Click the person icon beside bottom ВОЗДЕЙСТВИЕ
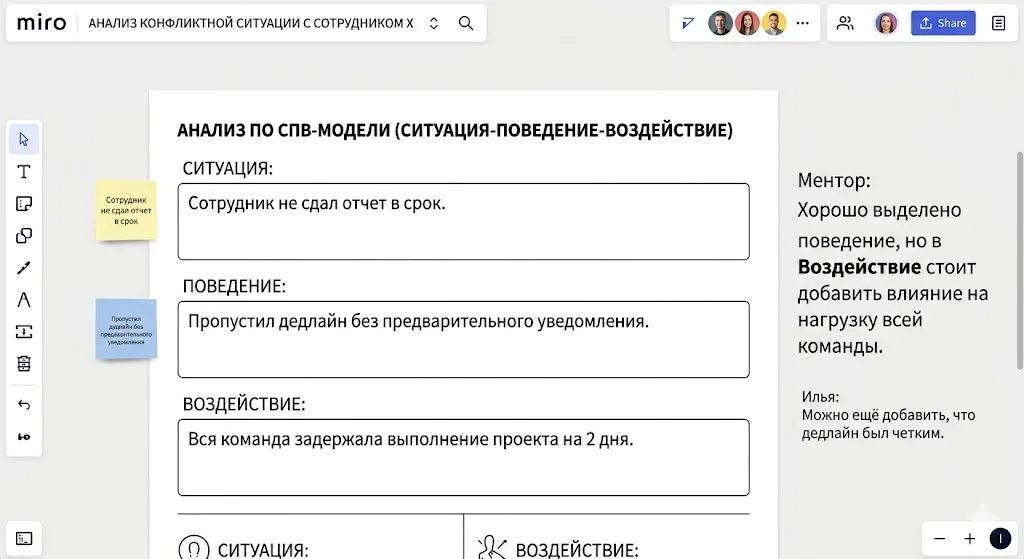Image resolution: width=1024 pixels, height=559 pixels. [x=492, y=549]
